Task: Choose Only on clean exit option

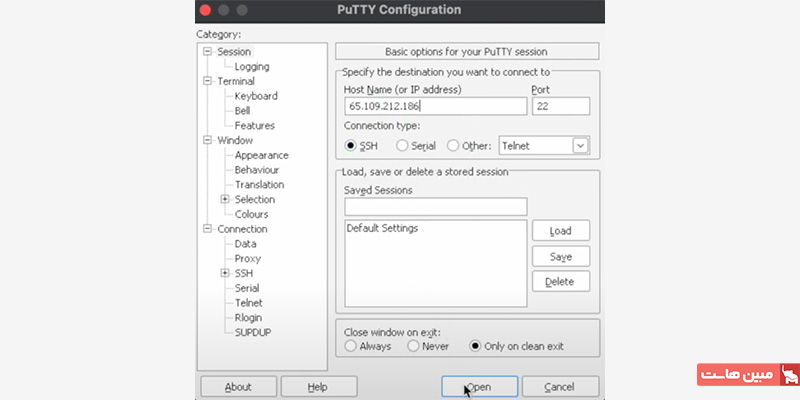Action: tap(475, 346)
